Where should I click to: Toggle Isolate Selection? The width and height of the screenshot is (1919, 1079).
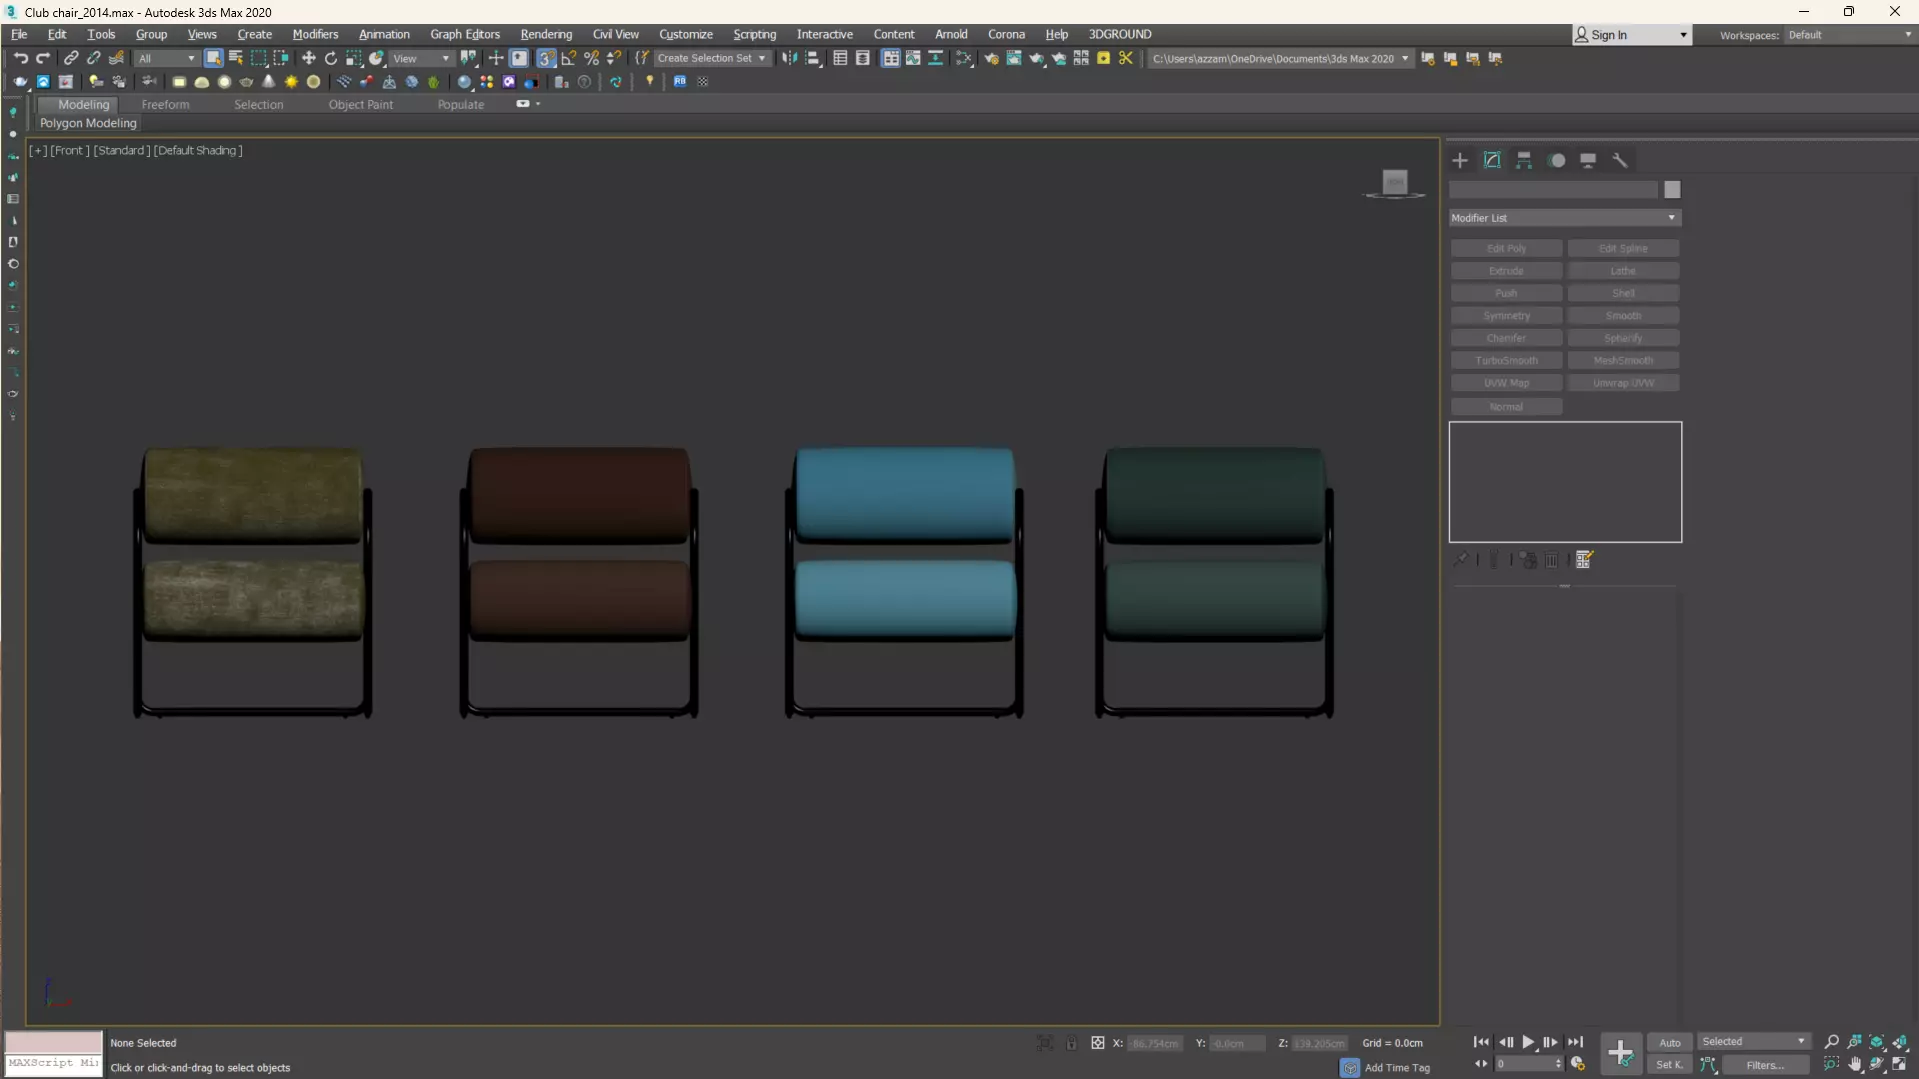(1045, 1043)
